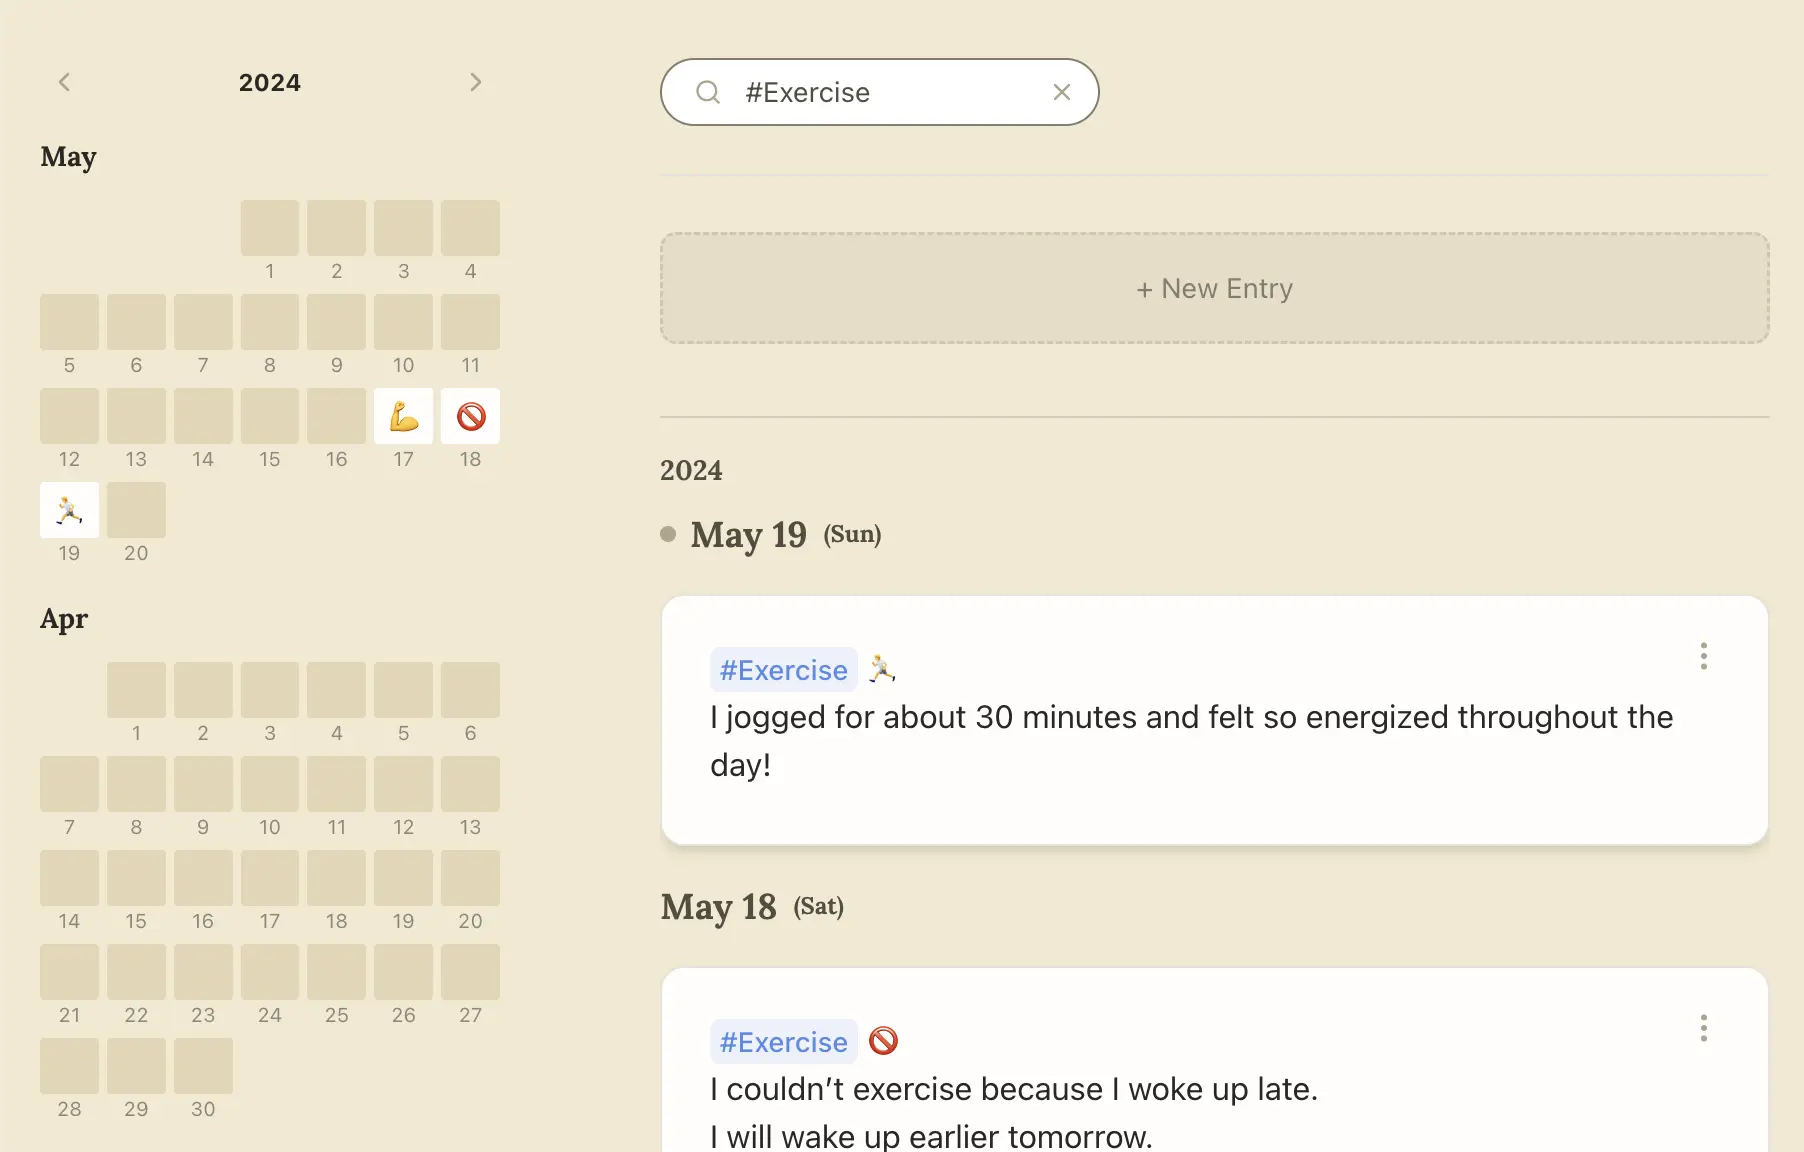Click the flexed biceps emoji on May 17

[403, 416]
